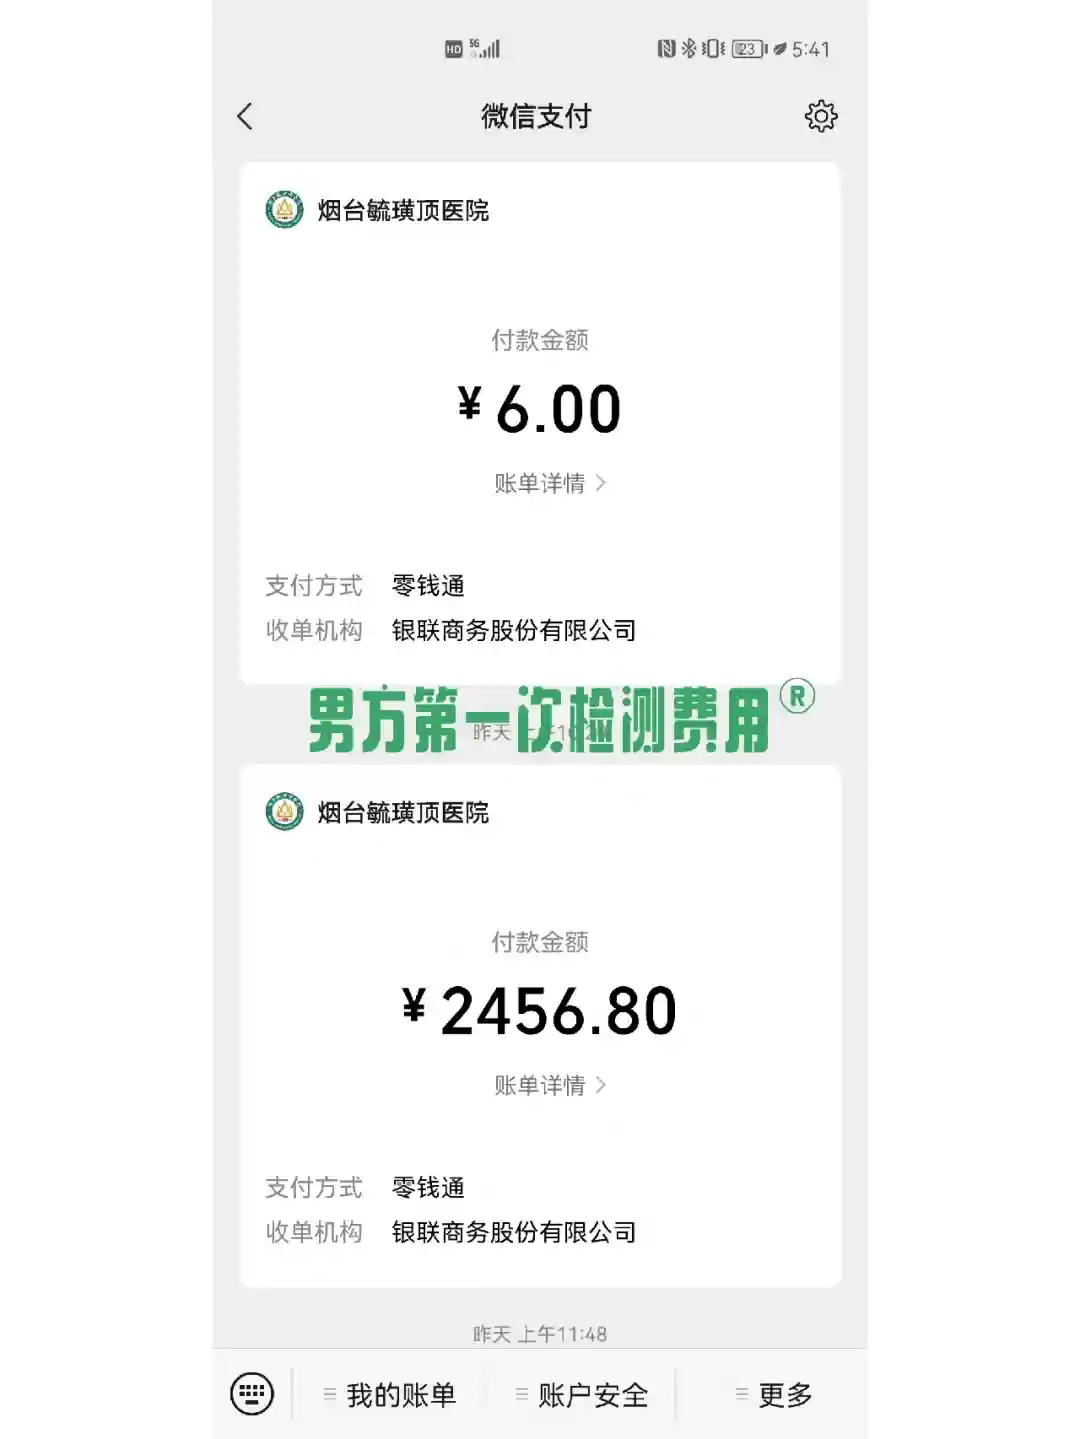Tap the 微信支付 page title
The height and width of the screenshot is (1439, 1080).
pyautogui.click(x=536, y=117)
